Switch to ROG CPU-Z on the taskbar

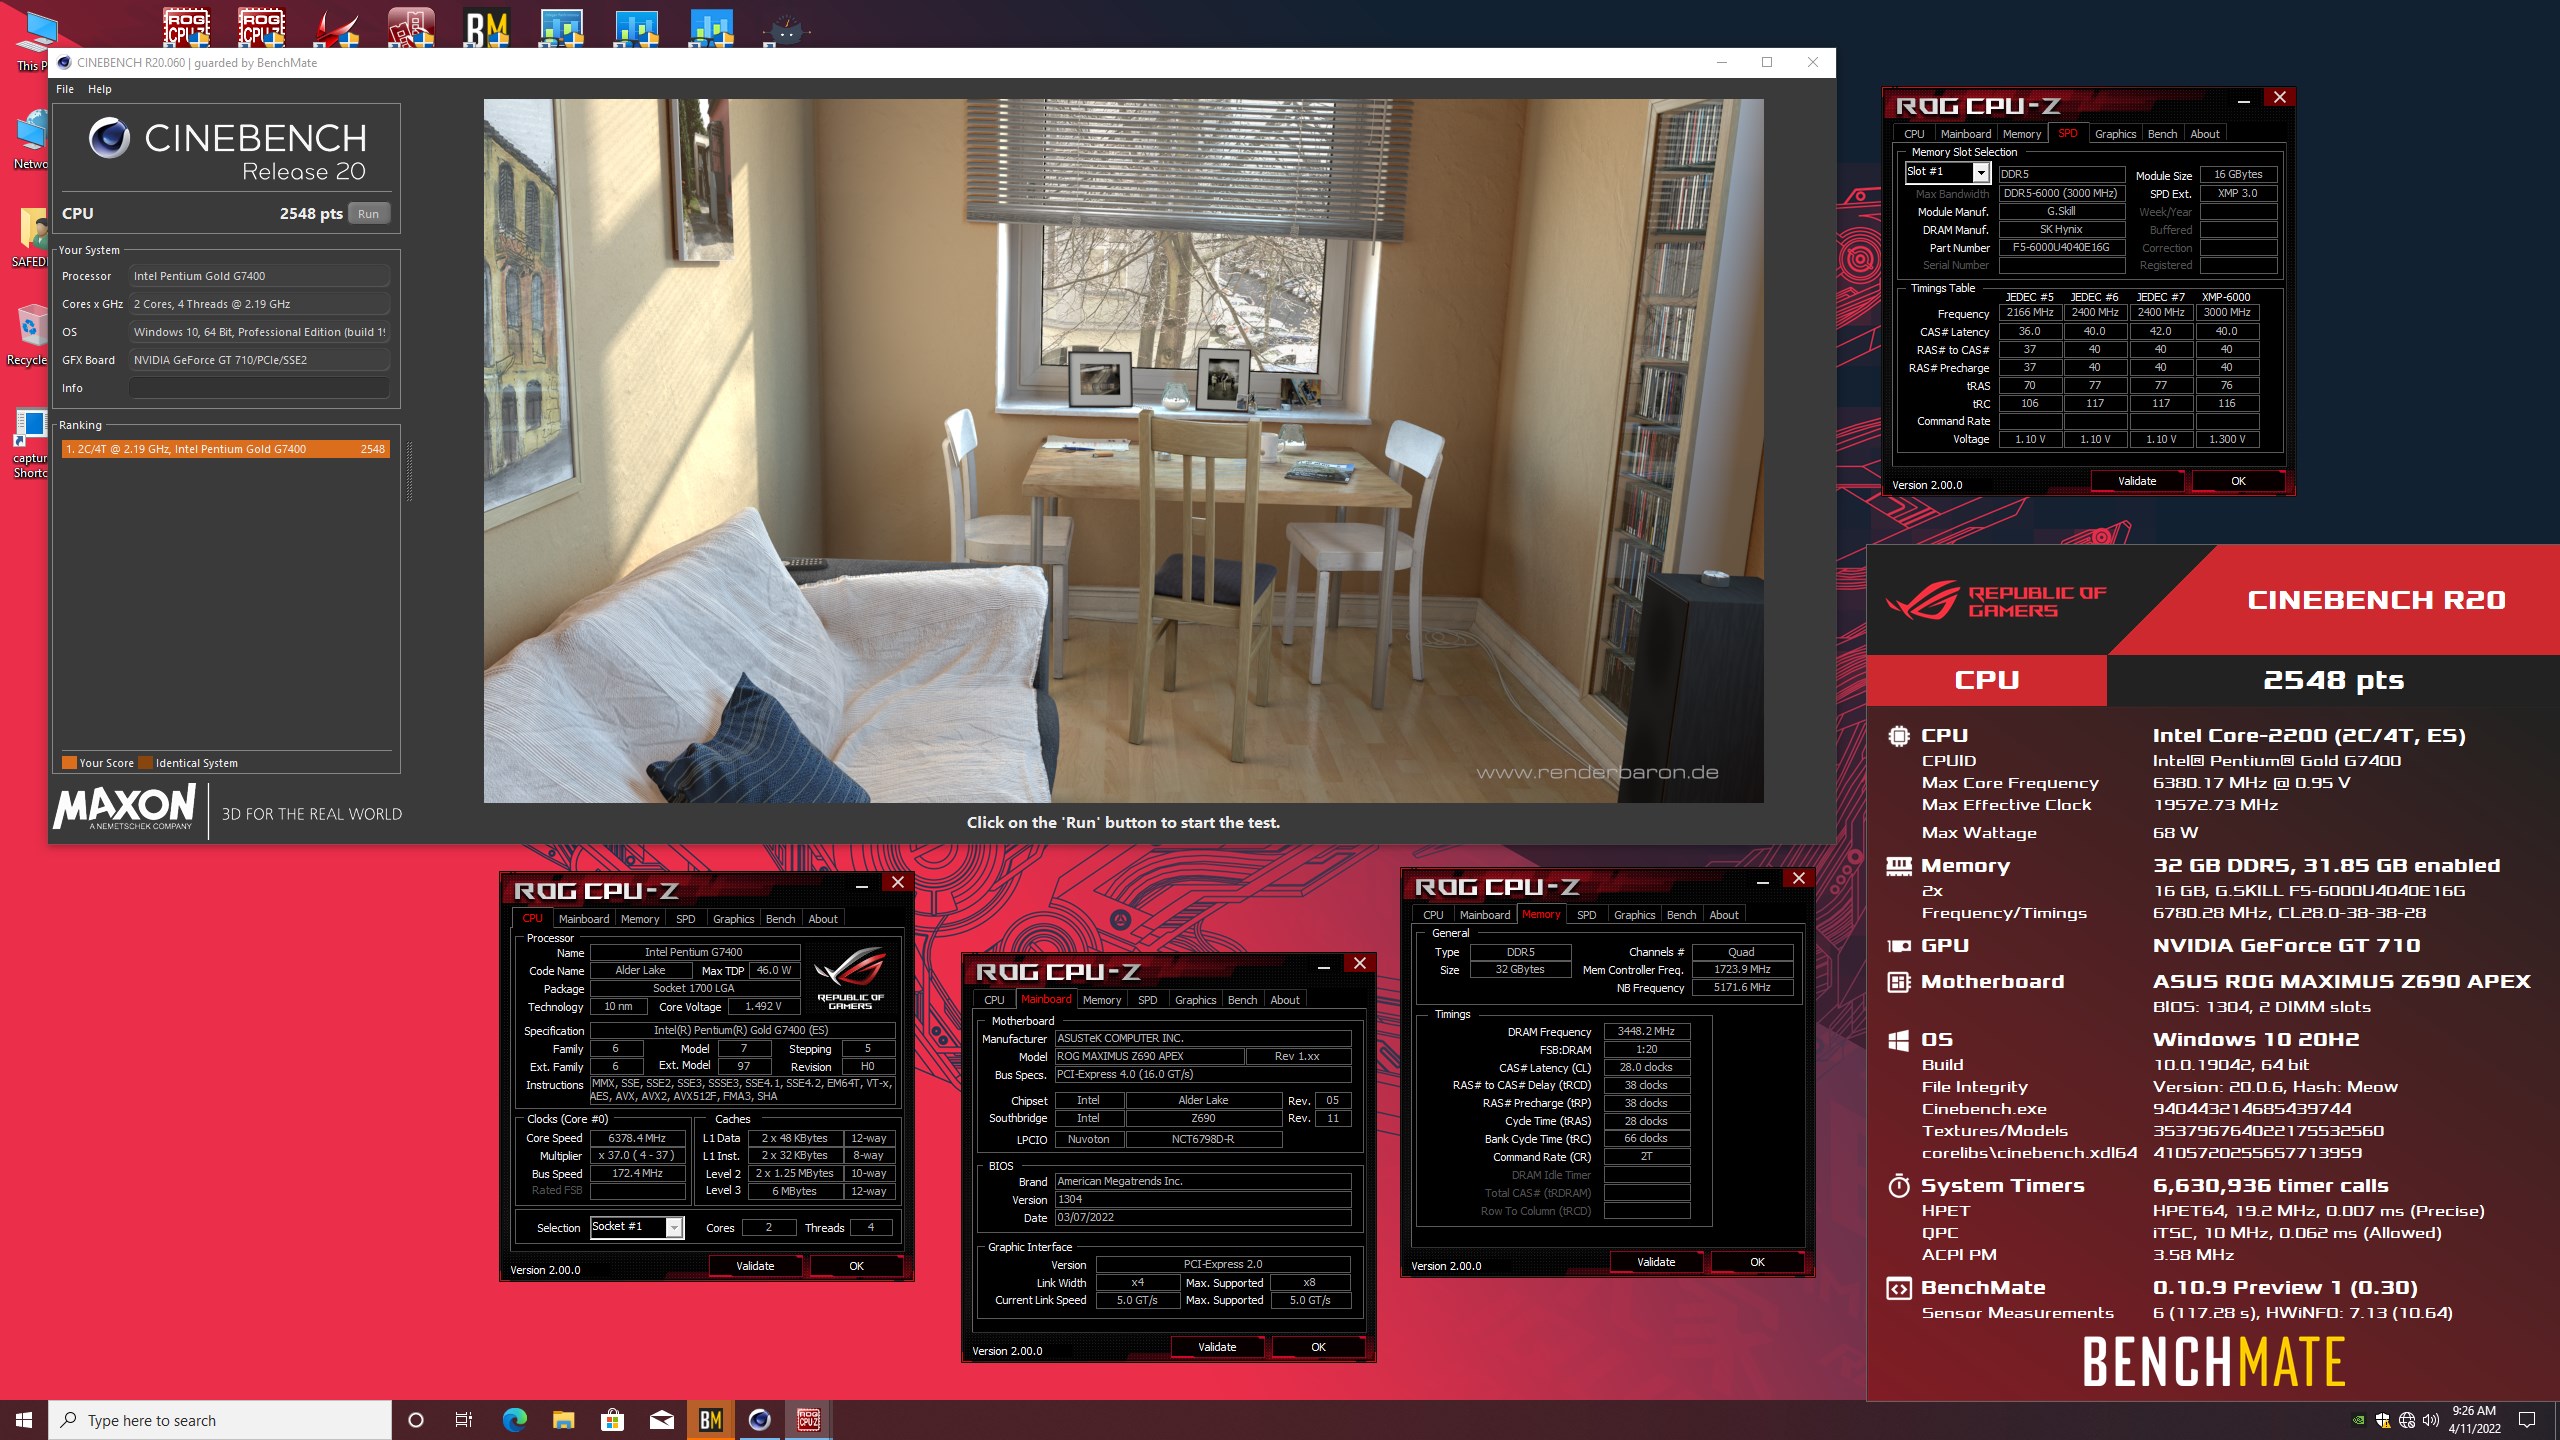pos(808,1420)
